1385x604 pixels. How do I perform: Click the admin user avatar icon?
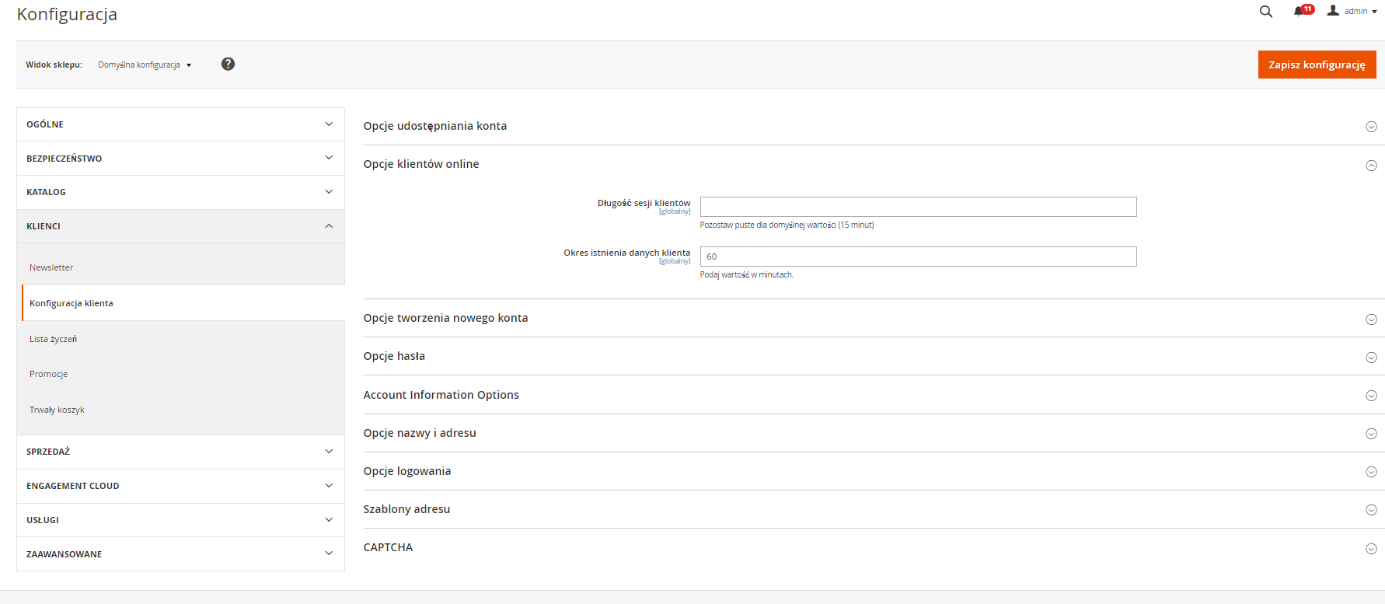pos(1332,11)
